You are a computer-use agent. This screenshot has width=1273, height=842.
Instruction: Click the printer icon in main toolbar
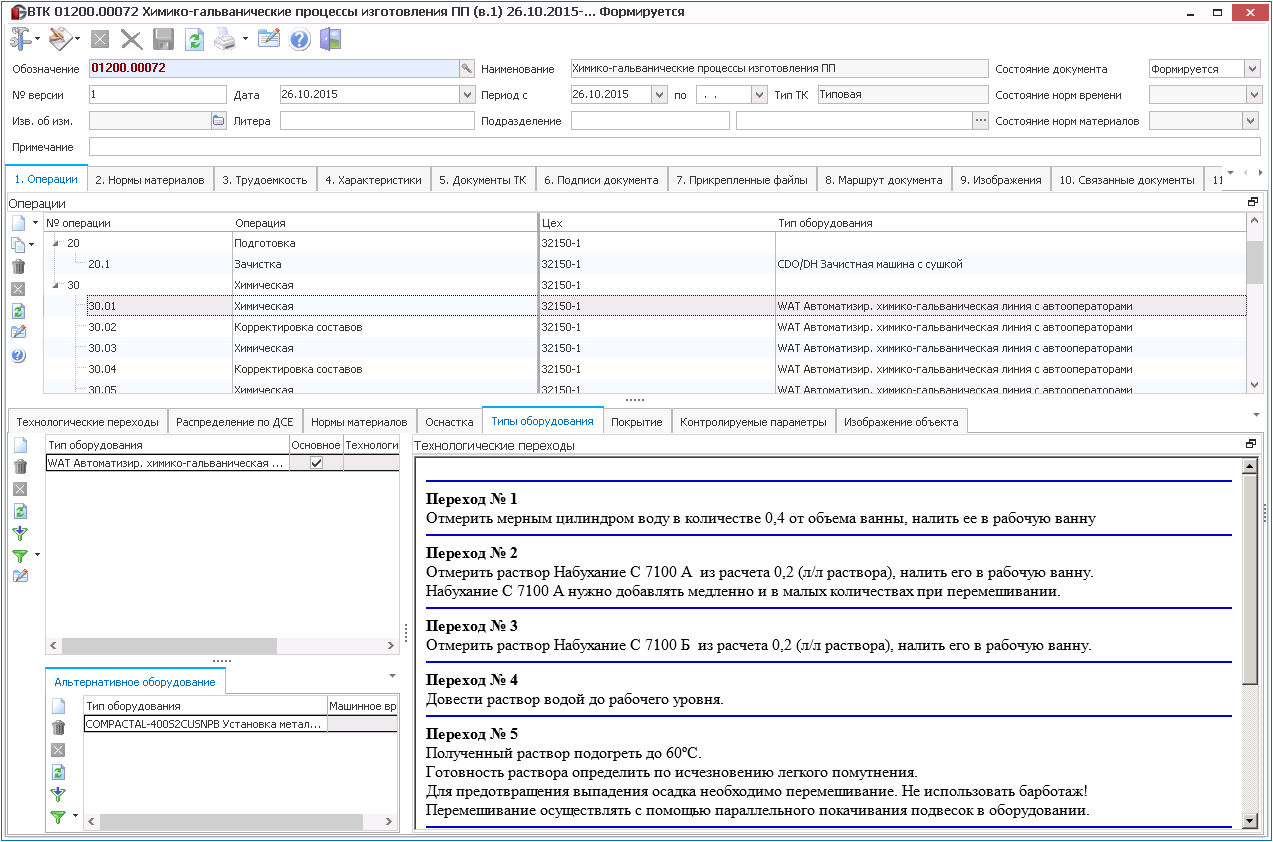pos(225,40)
